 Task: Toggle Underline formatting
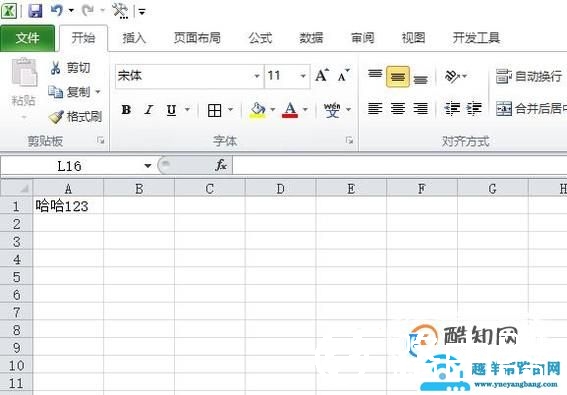(x=171, y=110)
